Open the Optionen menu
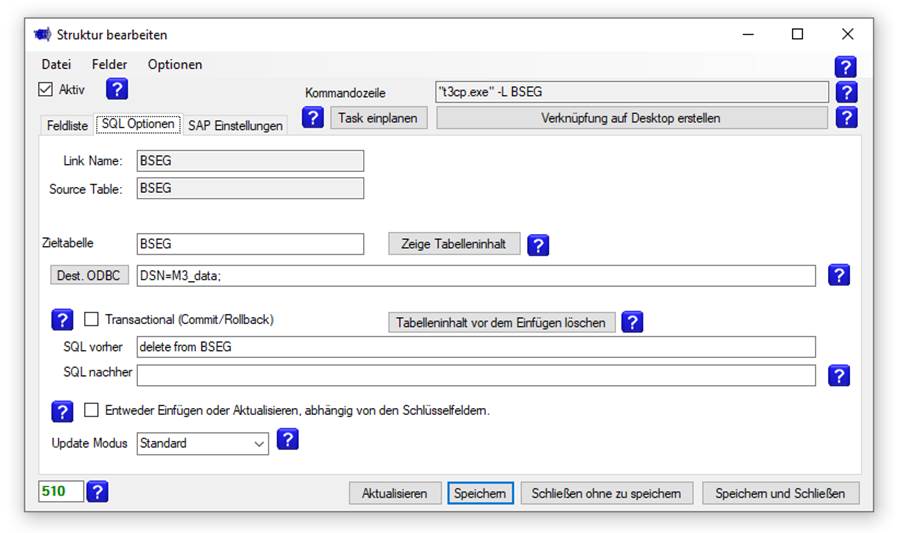908x533 pixels. 175,64
